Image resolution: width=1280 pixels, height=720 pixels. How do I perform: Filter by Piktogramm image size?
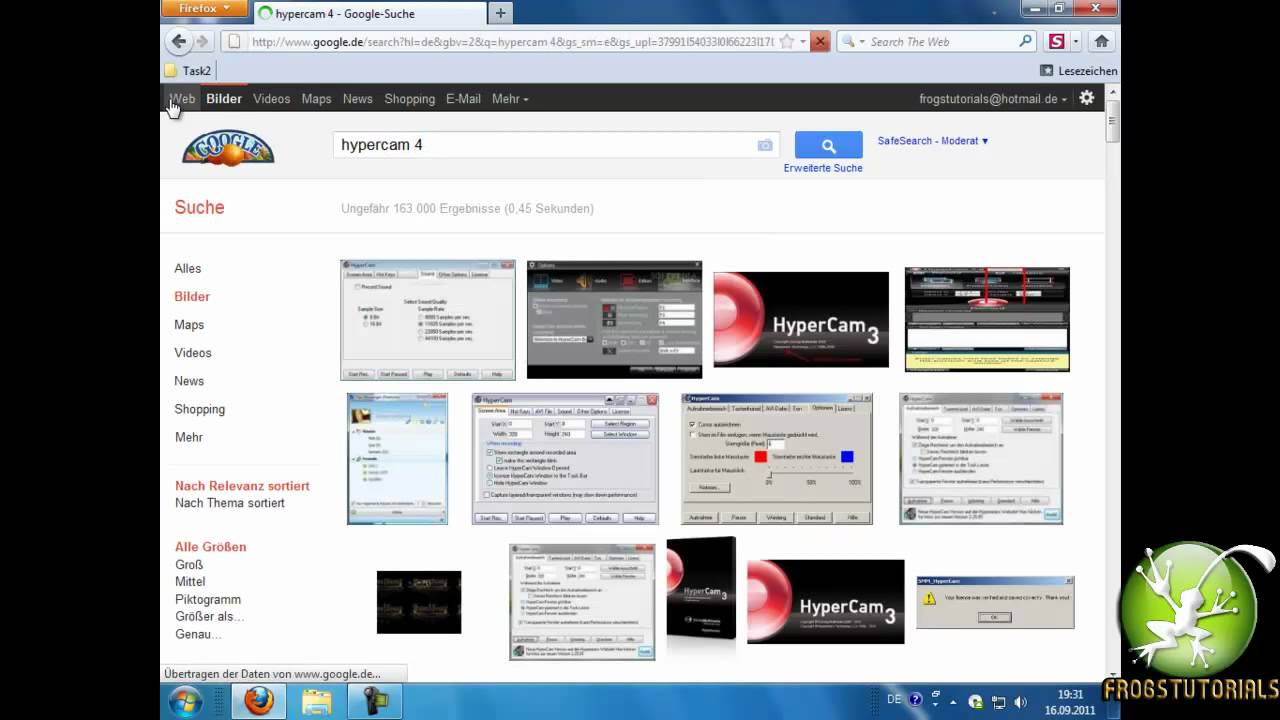pos(208,600)
